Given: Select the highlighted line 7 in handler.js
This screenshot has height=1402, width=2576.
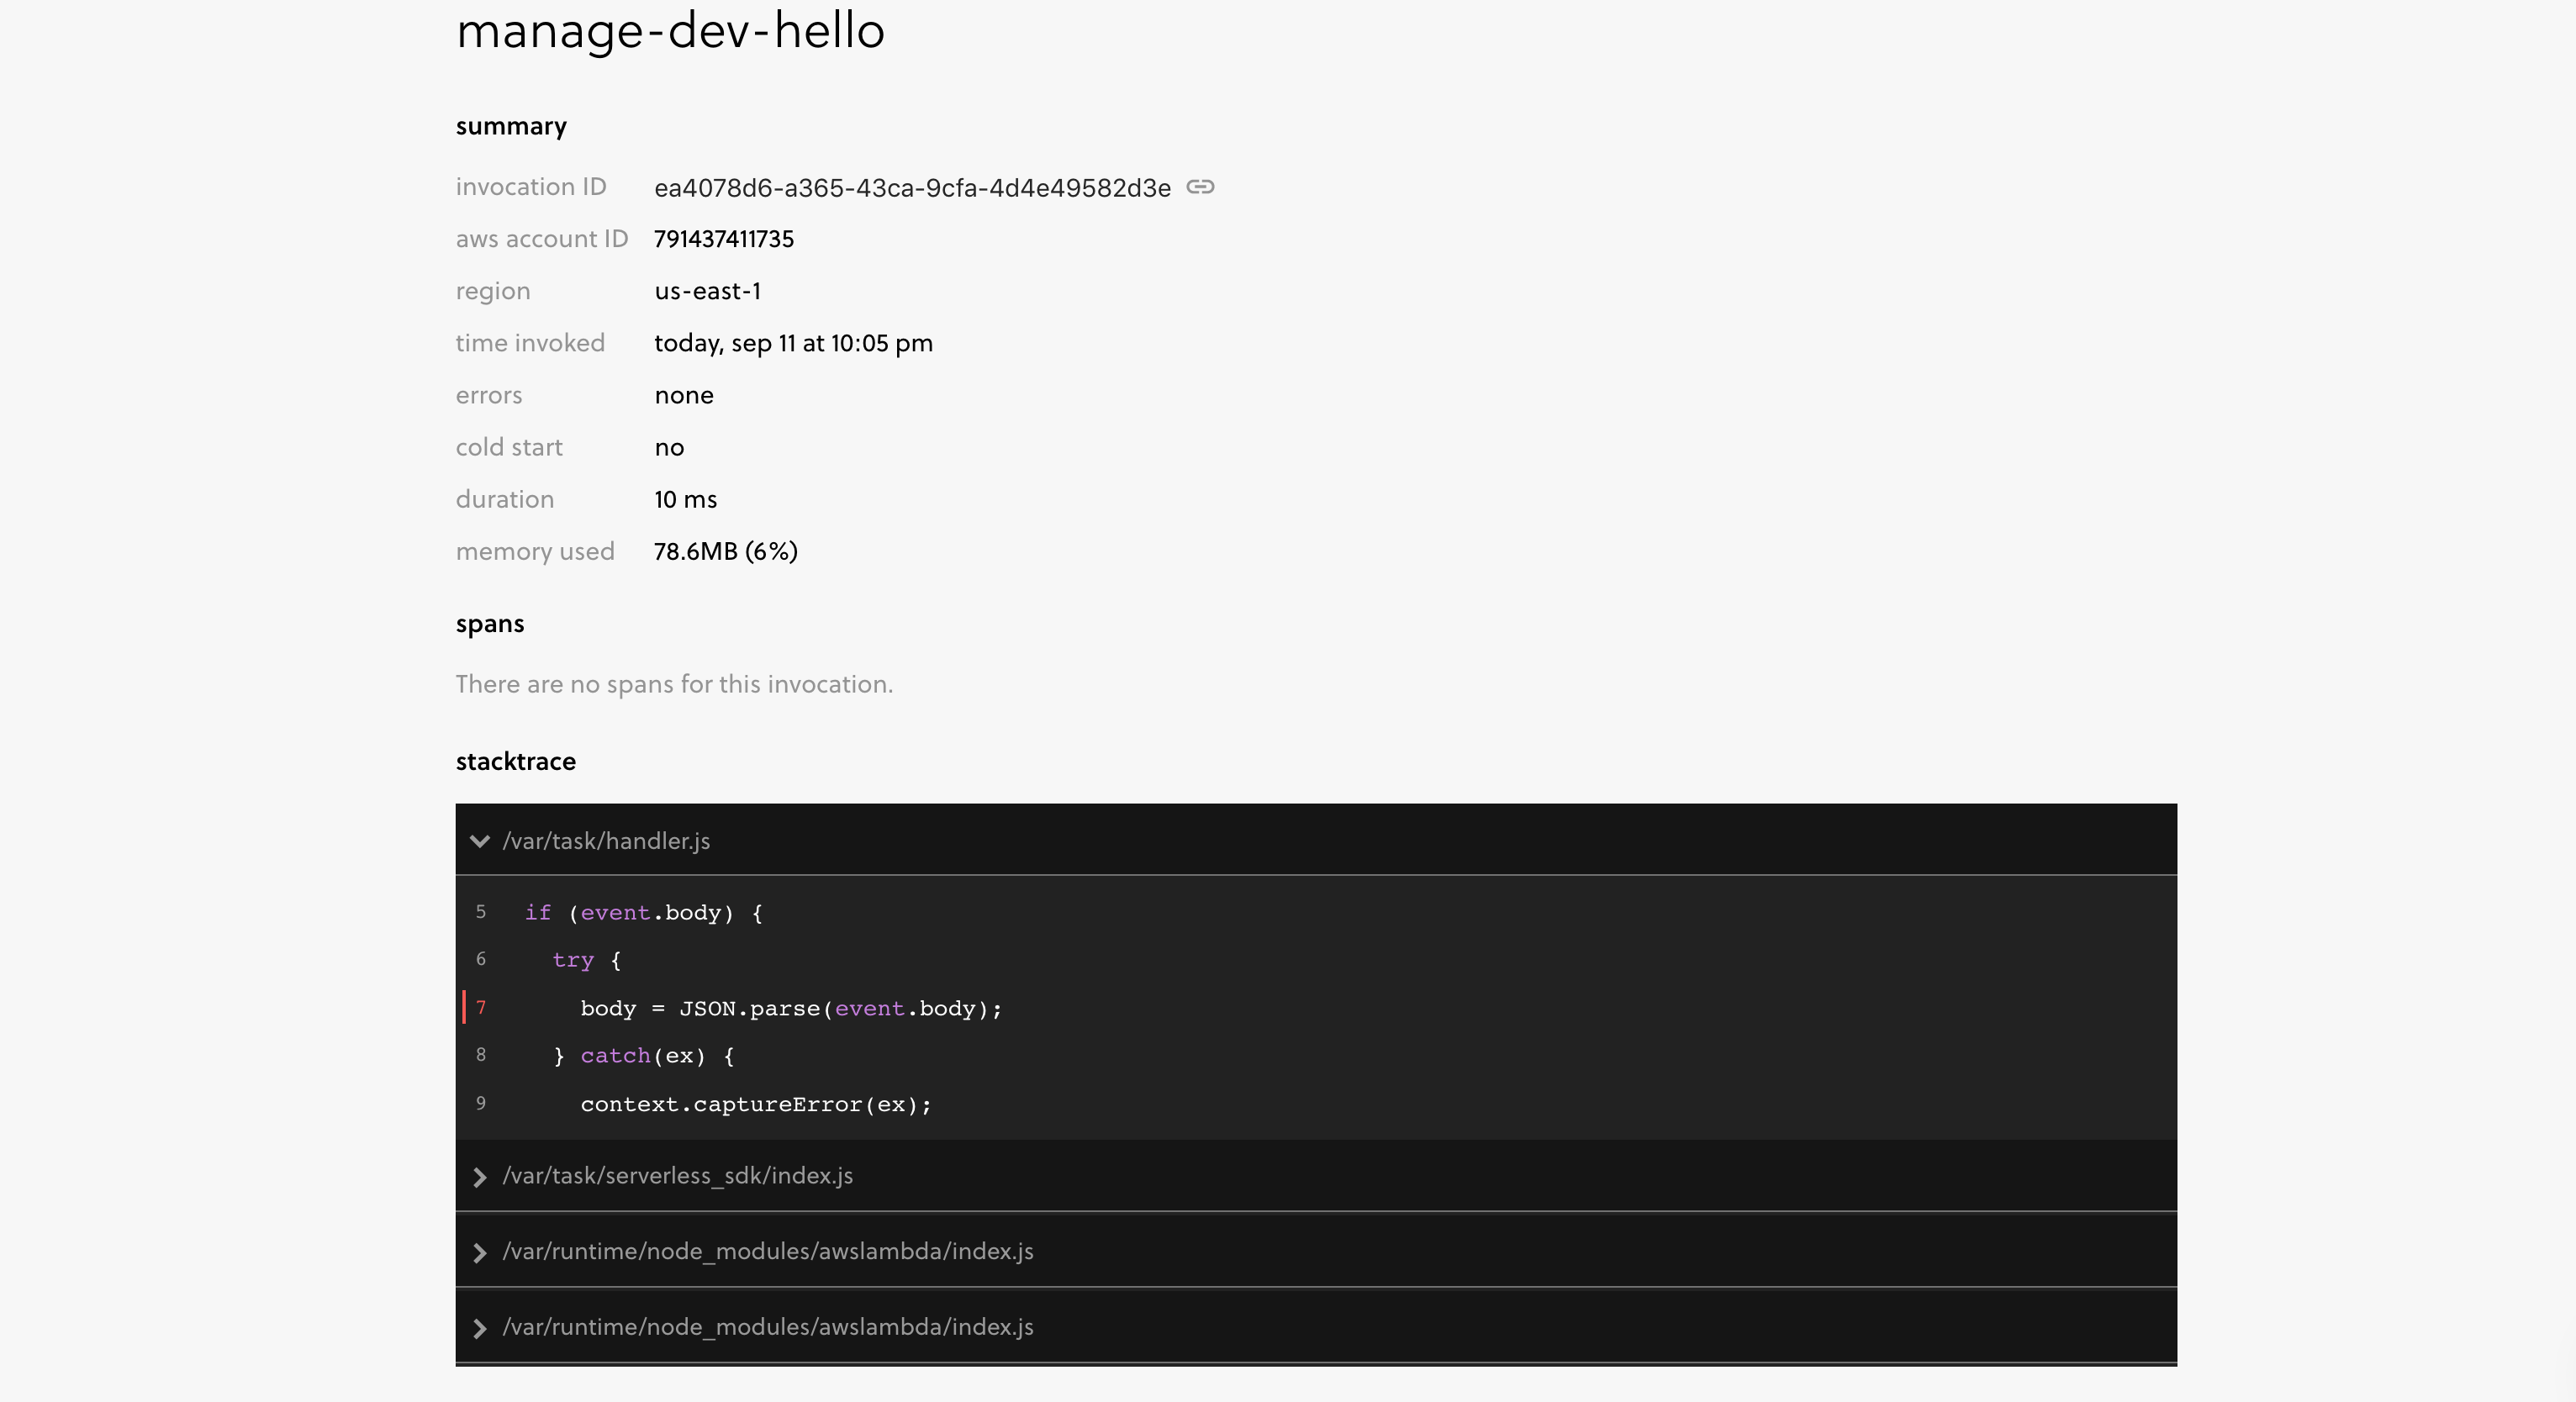Looking at the screenshot, I should [790, 1009].
